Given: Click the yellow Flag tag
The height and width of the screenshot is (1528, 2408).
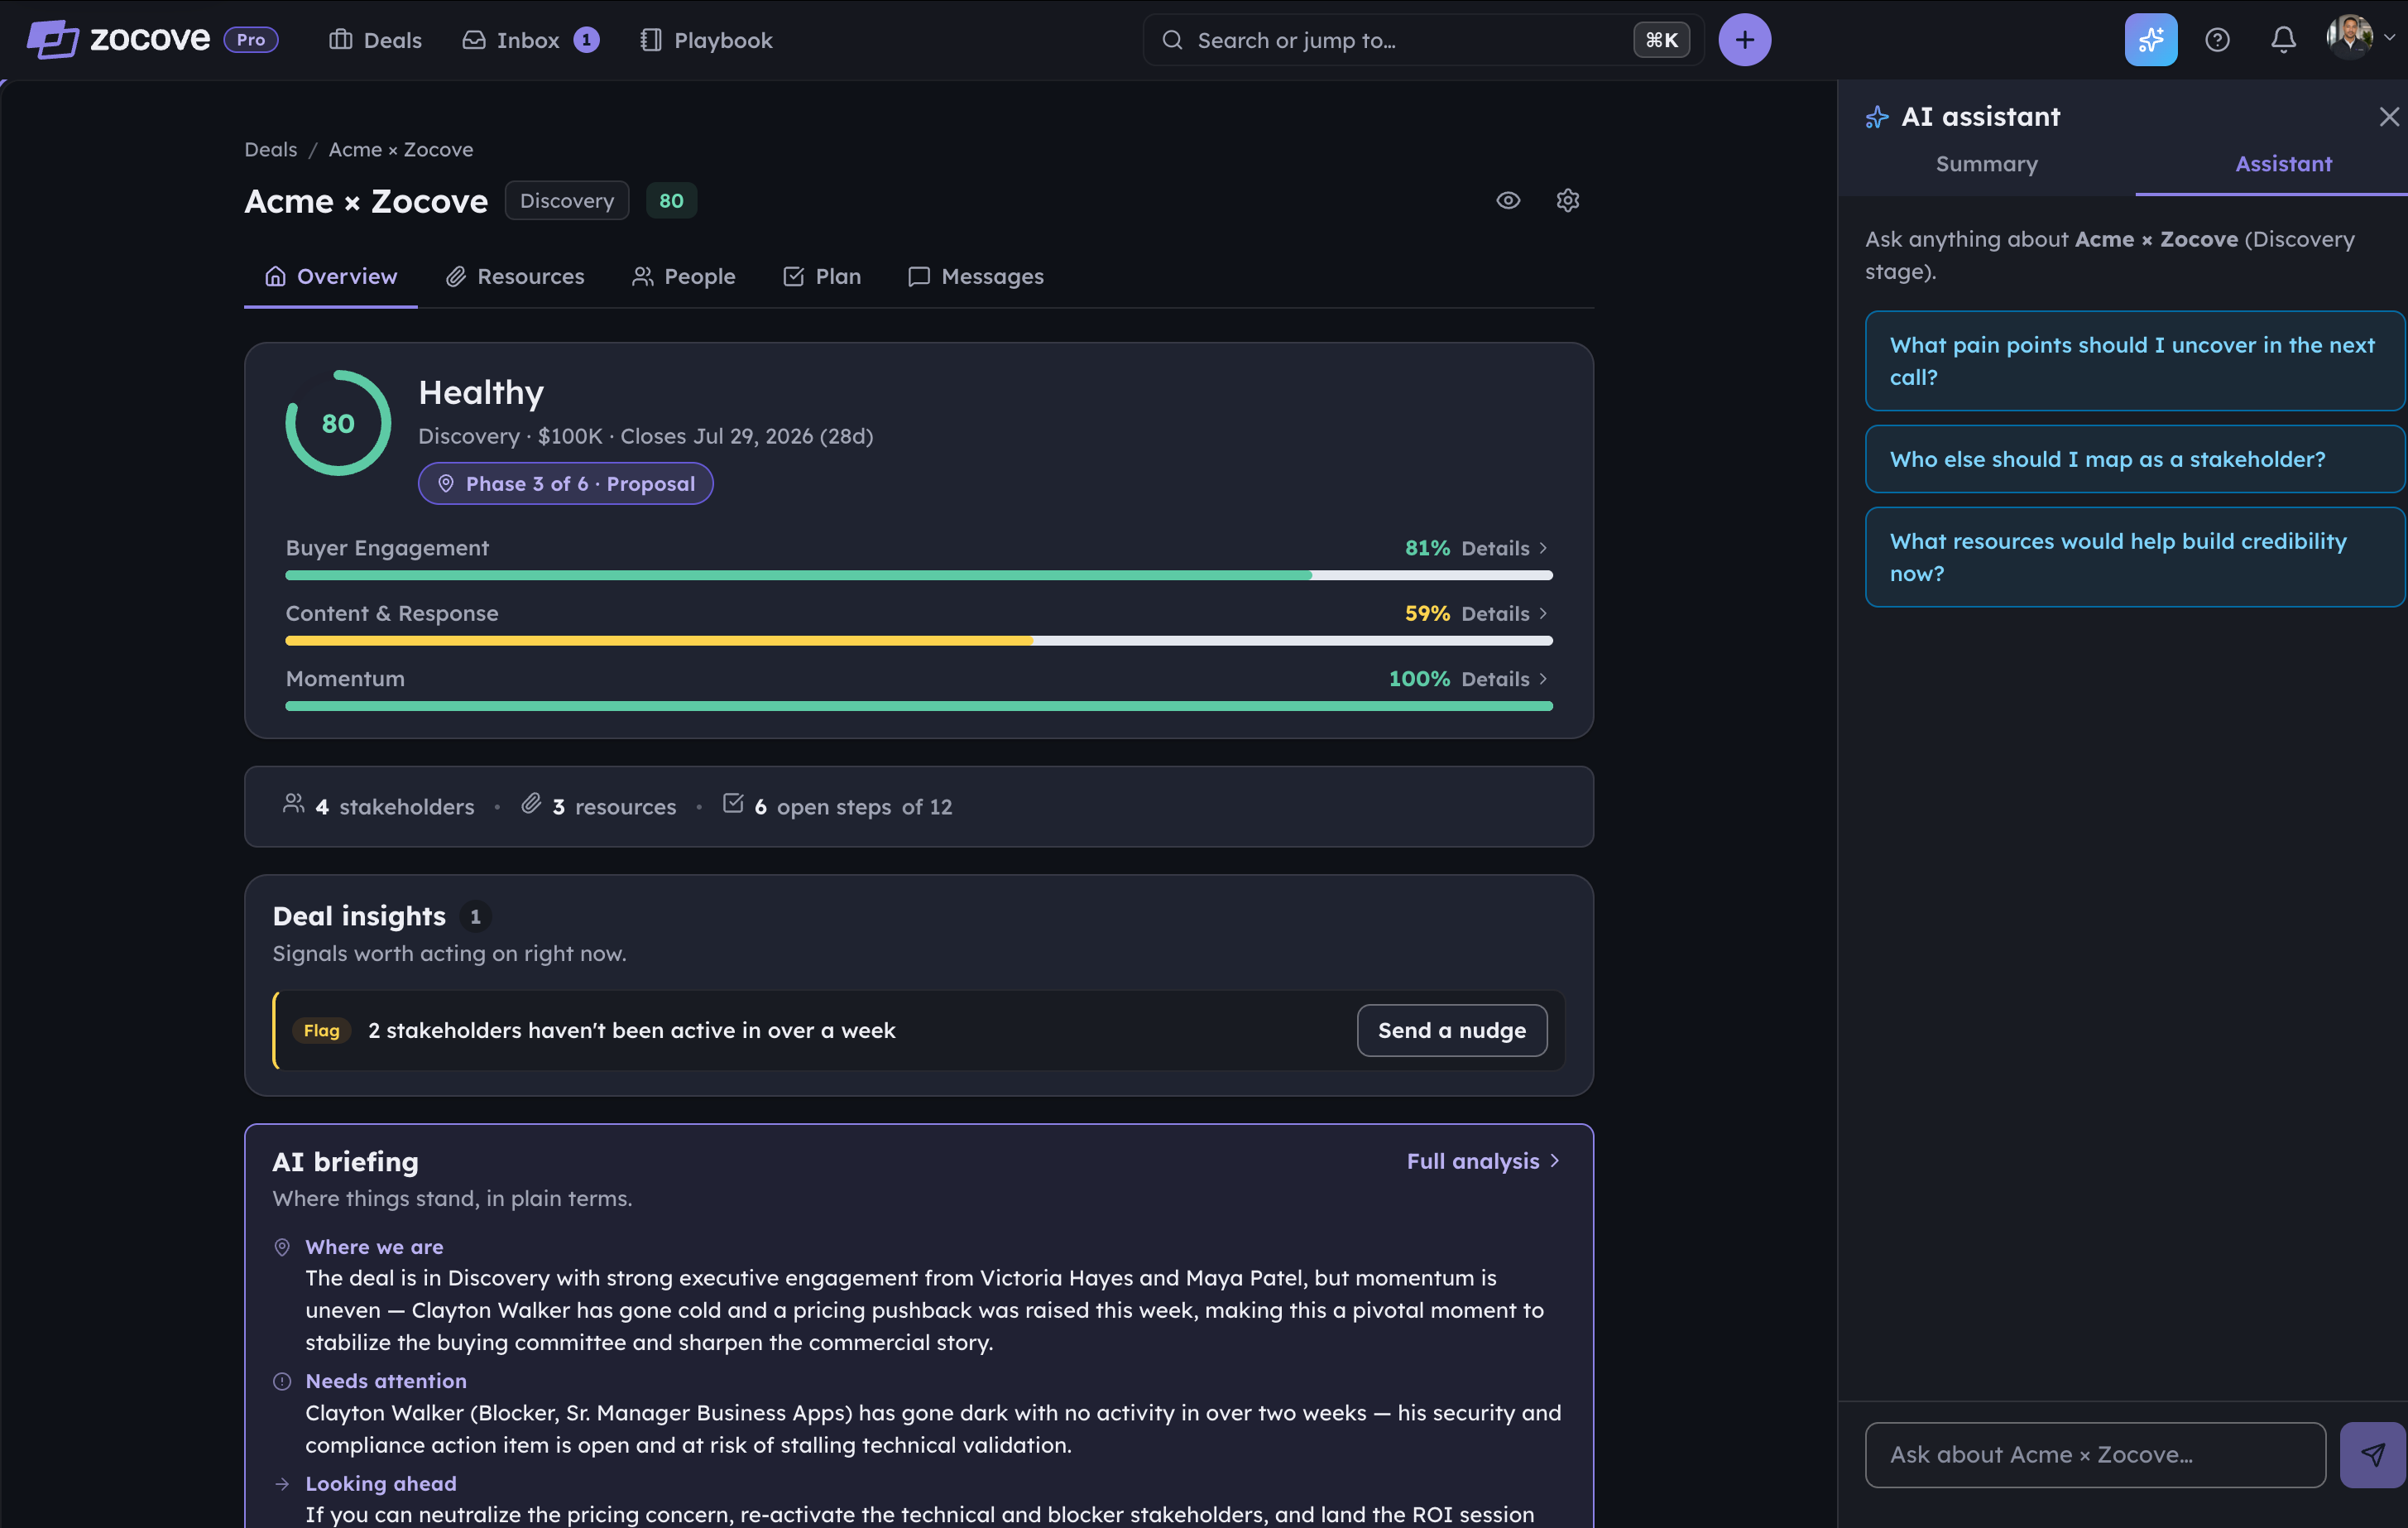Looking at the screenshot, I should pos(322,1031).
